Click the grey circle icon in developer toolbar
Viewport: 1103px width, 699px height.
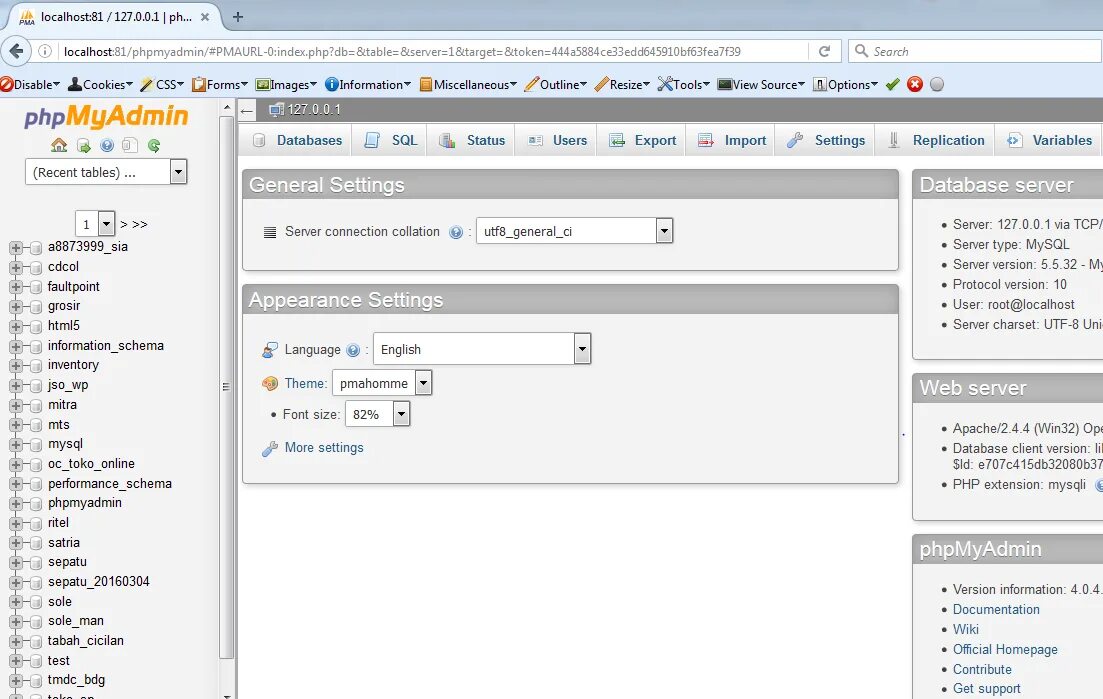point(937,84)
